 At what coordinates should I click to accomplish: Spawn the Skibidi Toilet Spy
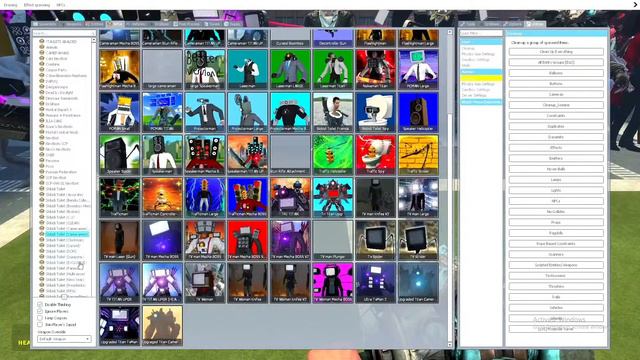pos(376,112)
